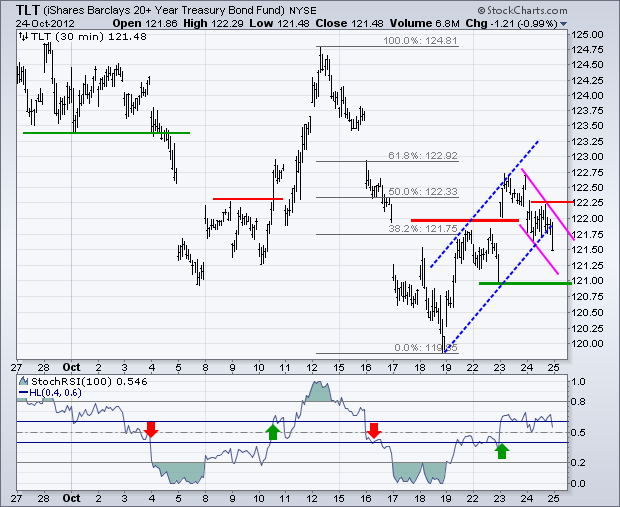Click the Low 121.48 value in header

tap(279, 24)
